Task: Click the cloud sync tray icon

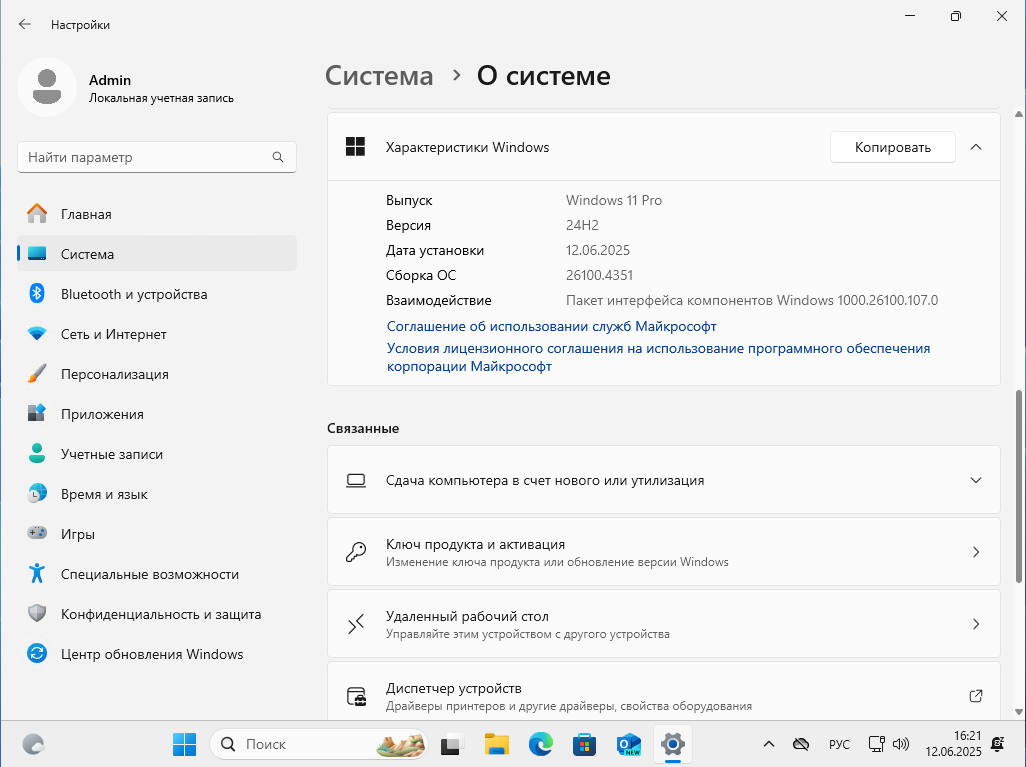Action: tap(801, 744)
